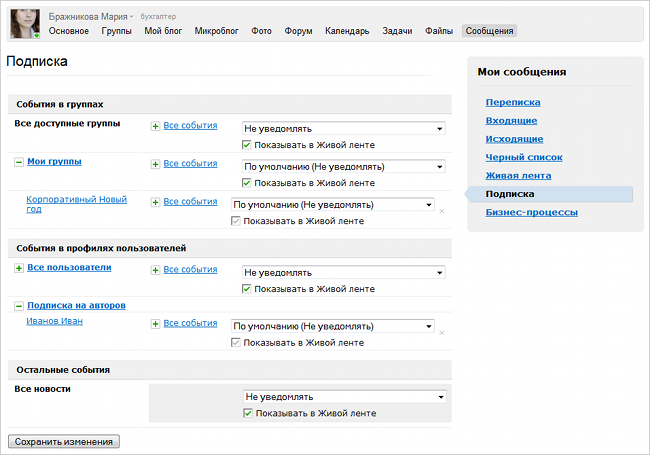Collapse the Мои группы section

pyautogui.click(x=19, y=162)
